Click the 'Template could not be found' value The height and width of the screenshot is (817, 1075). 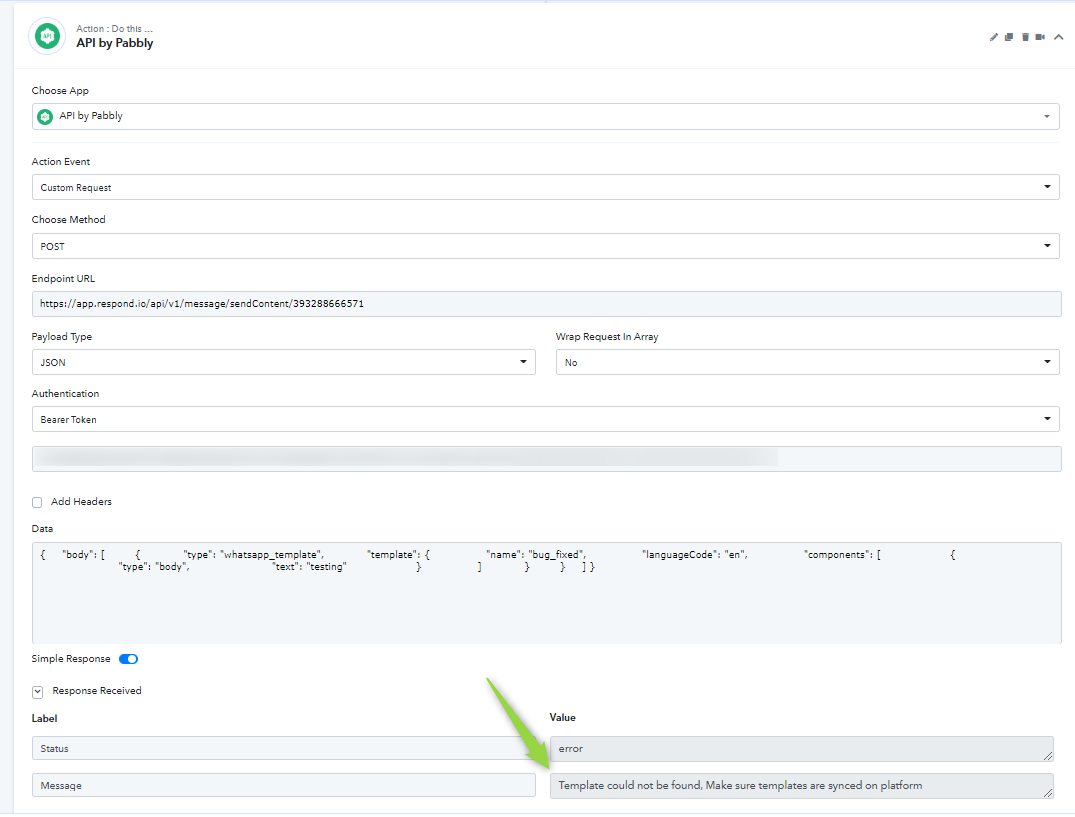[x=801, y=785]
